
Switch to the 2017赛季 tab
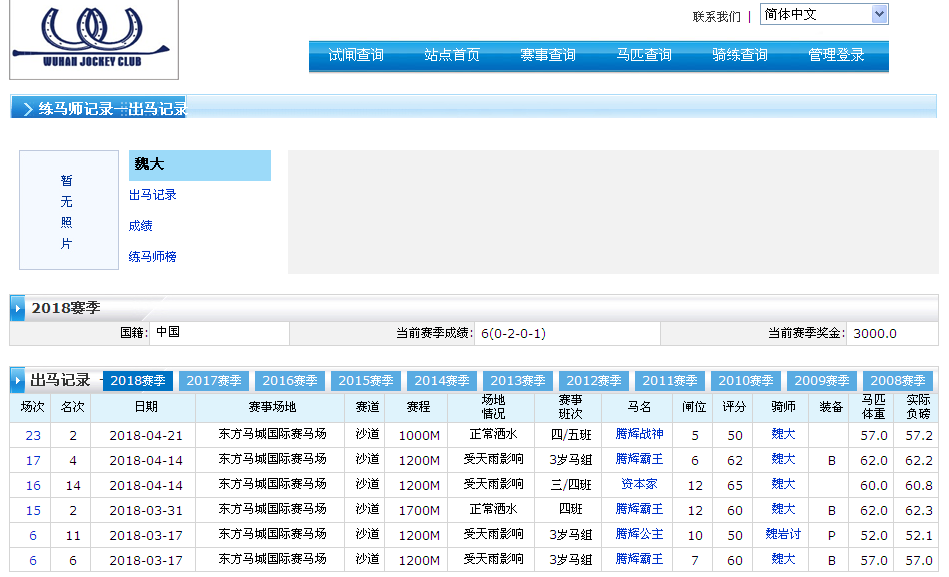pyautogui.click(x=215, y=381)
